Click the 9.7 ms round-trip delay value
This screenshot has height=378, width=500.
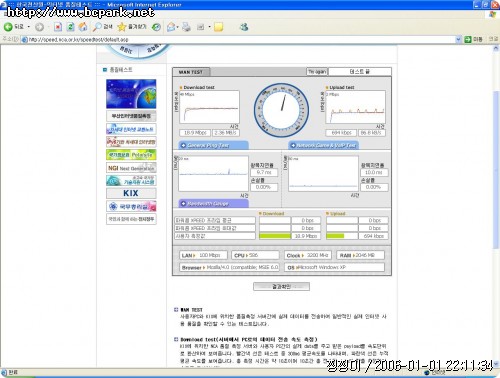264,172
